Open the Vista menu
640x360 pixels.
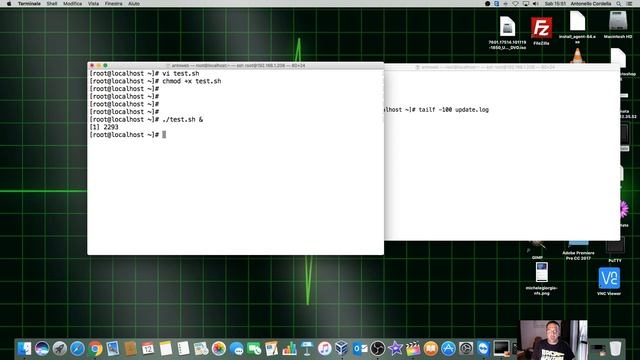coord(93,3)
